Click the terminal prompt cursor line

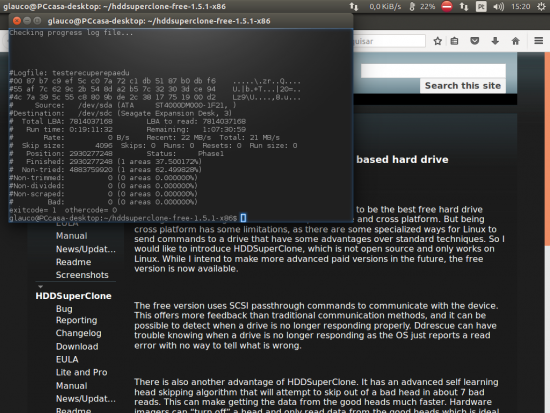[128, 218]
